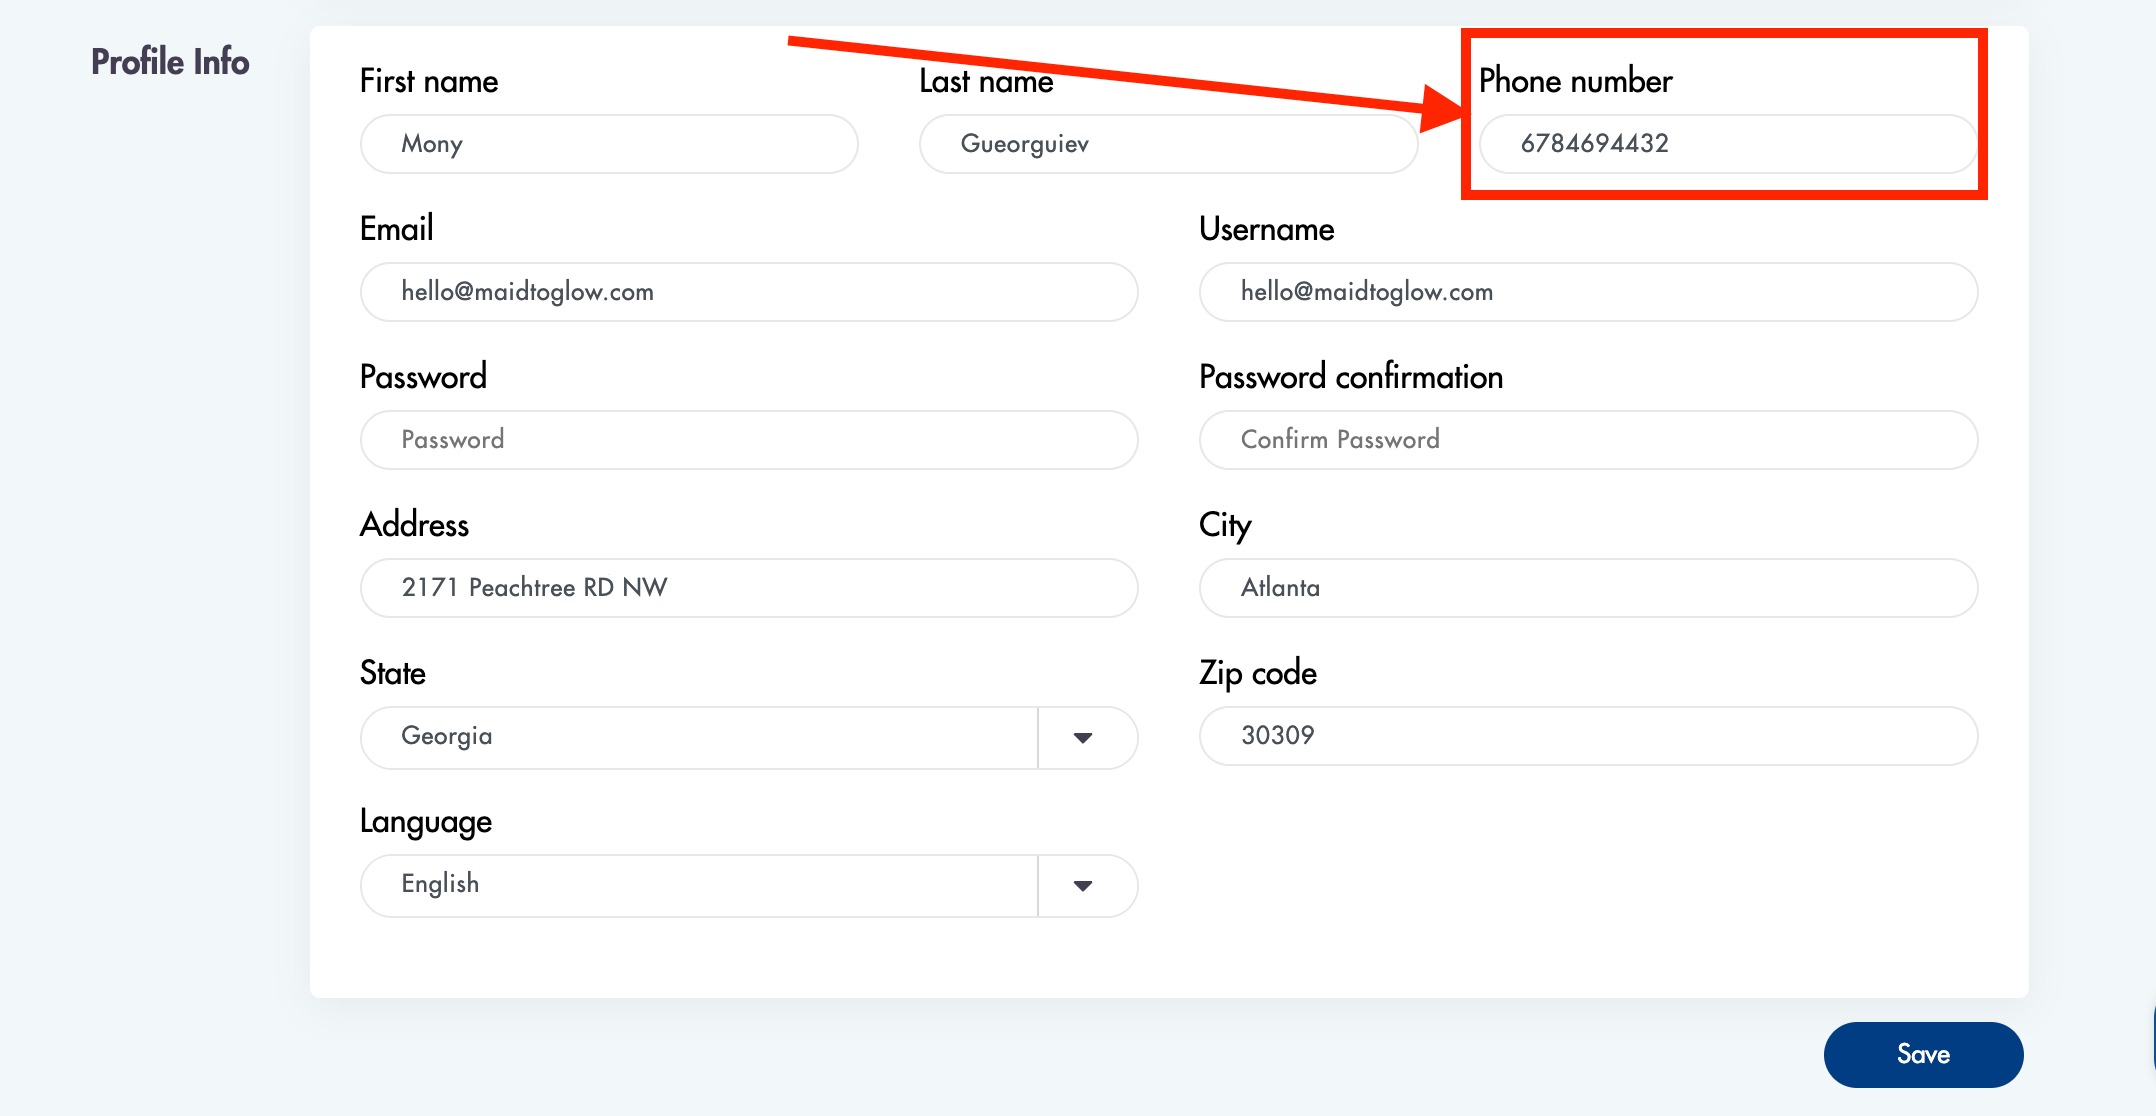Open the State dropdown showing Georgia
Image resolution: width=2156 pixels, height=1116 pixels.
698,738
